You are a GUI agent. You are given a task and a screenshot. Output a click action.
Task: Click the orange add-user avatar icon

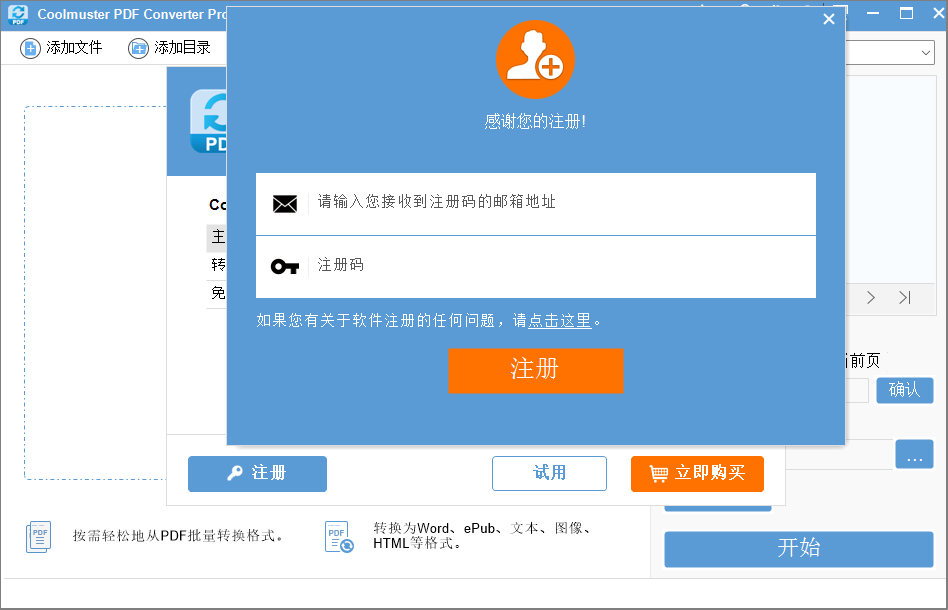click(535, 59)
